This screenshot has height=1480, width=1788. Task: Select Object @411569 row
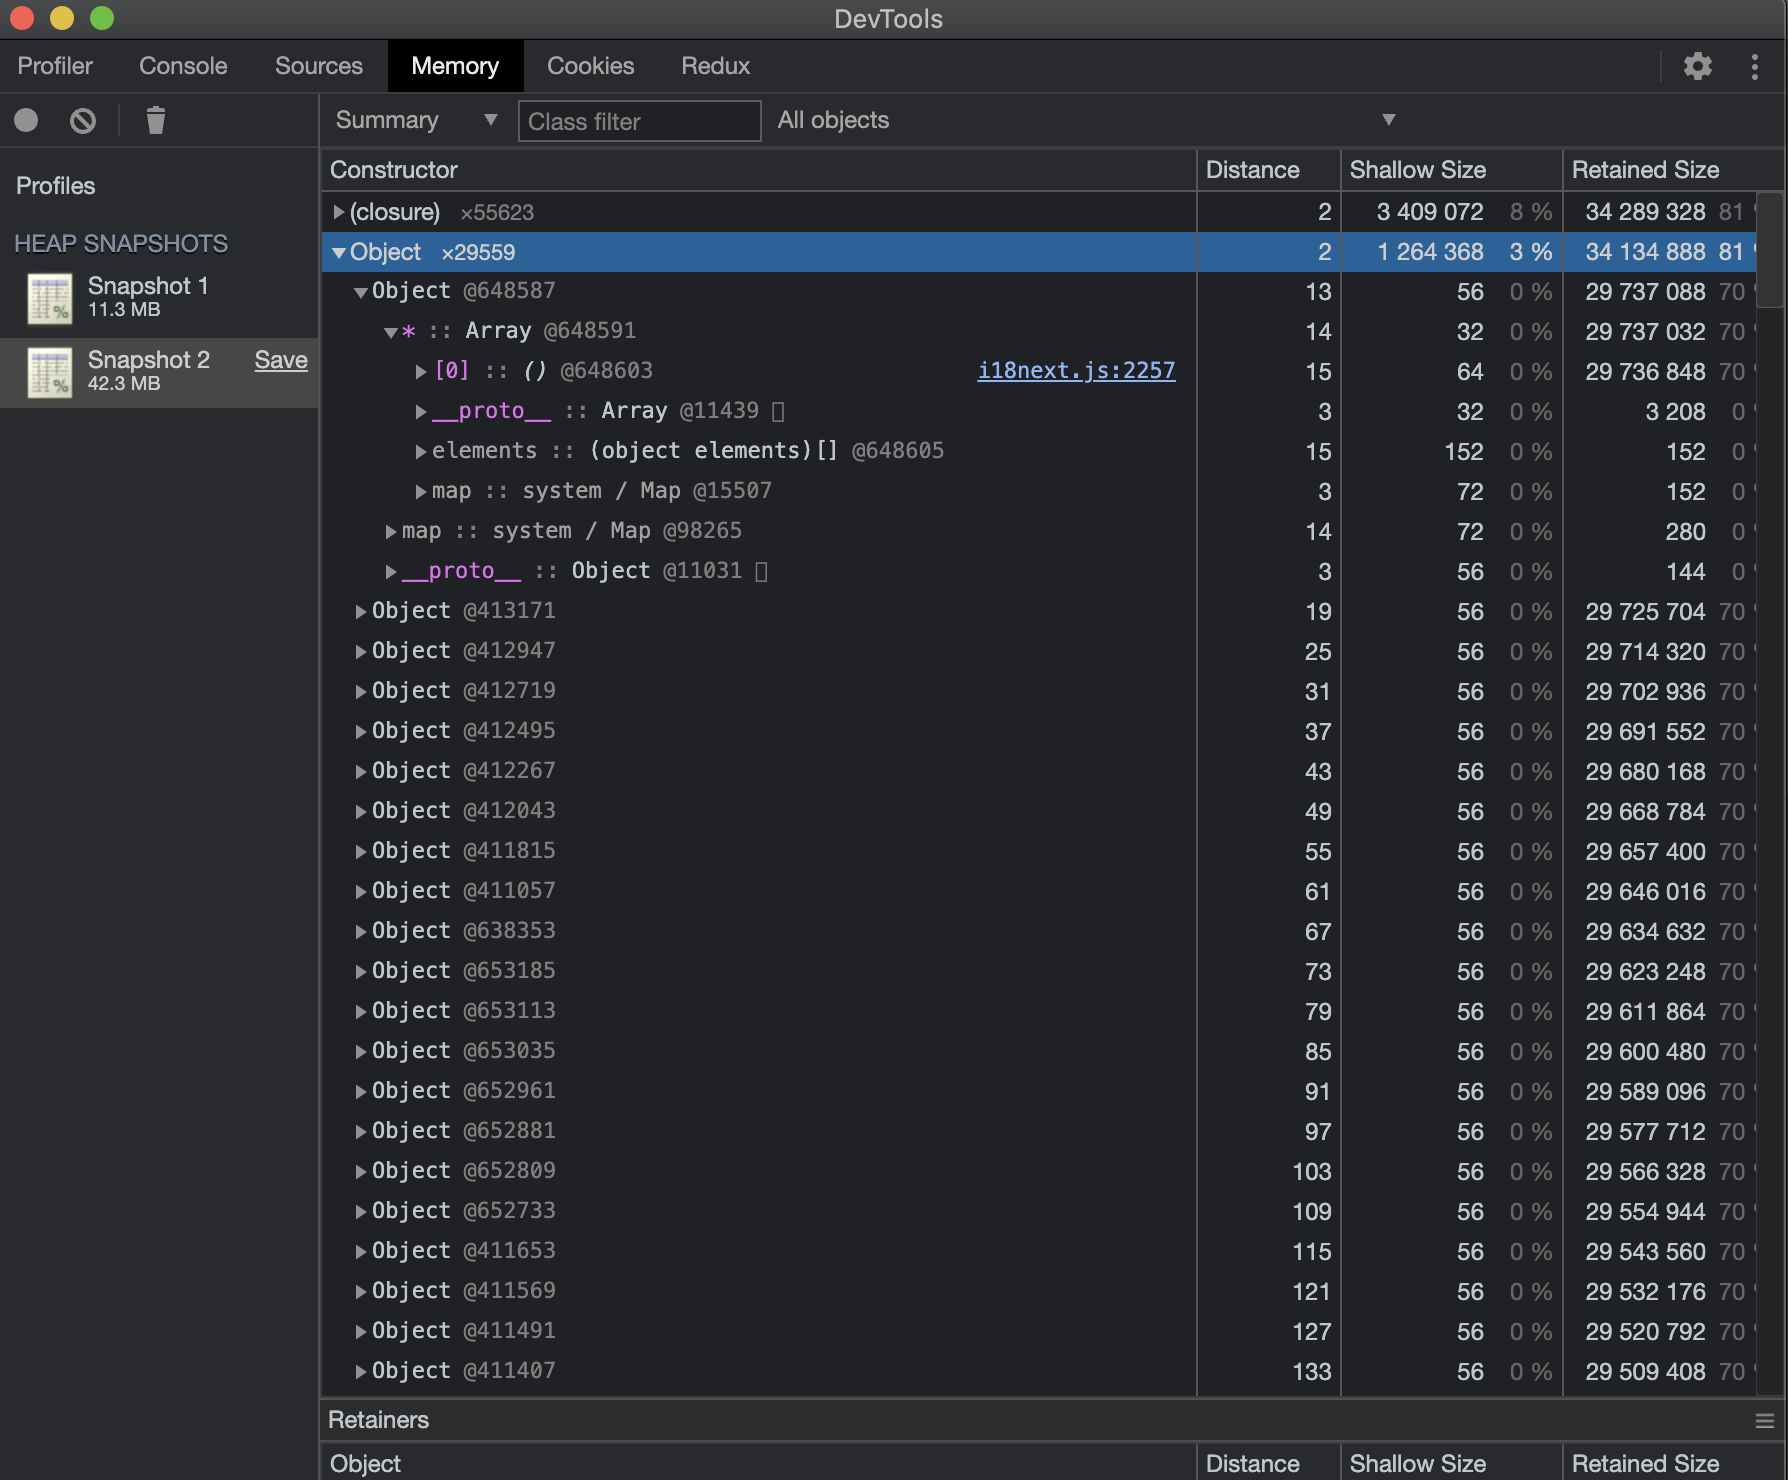1039,1291
